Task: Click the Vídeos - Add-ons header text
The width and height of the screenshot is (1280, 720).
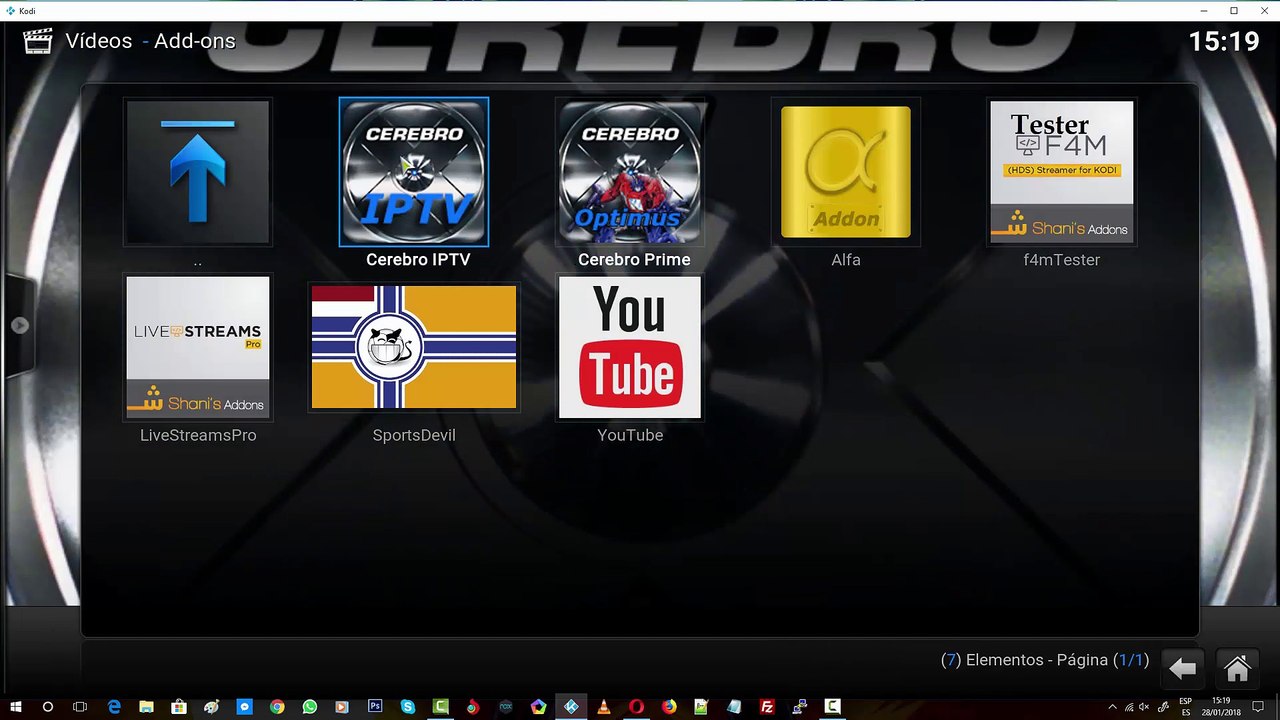Action: click(150, 41)
